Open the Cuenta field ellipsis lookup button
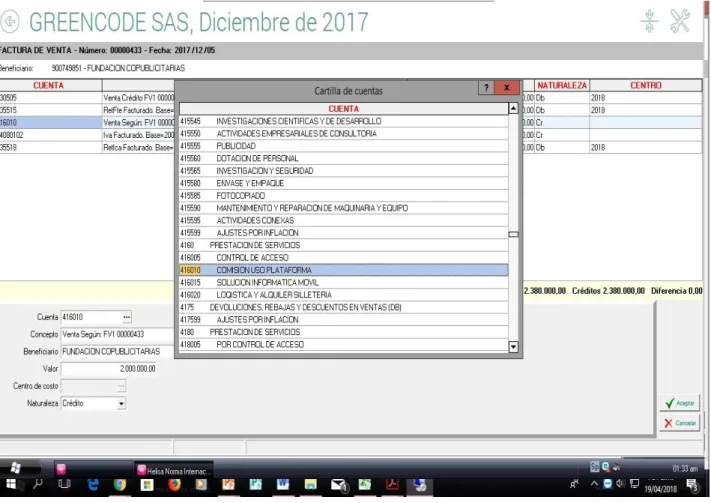The width and height of the screenshot is (711, 503). [x=127, y=317]
